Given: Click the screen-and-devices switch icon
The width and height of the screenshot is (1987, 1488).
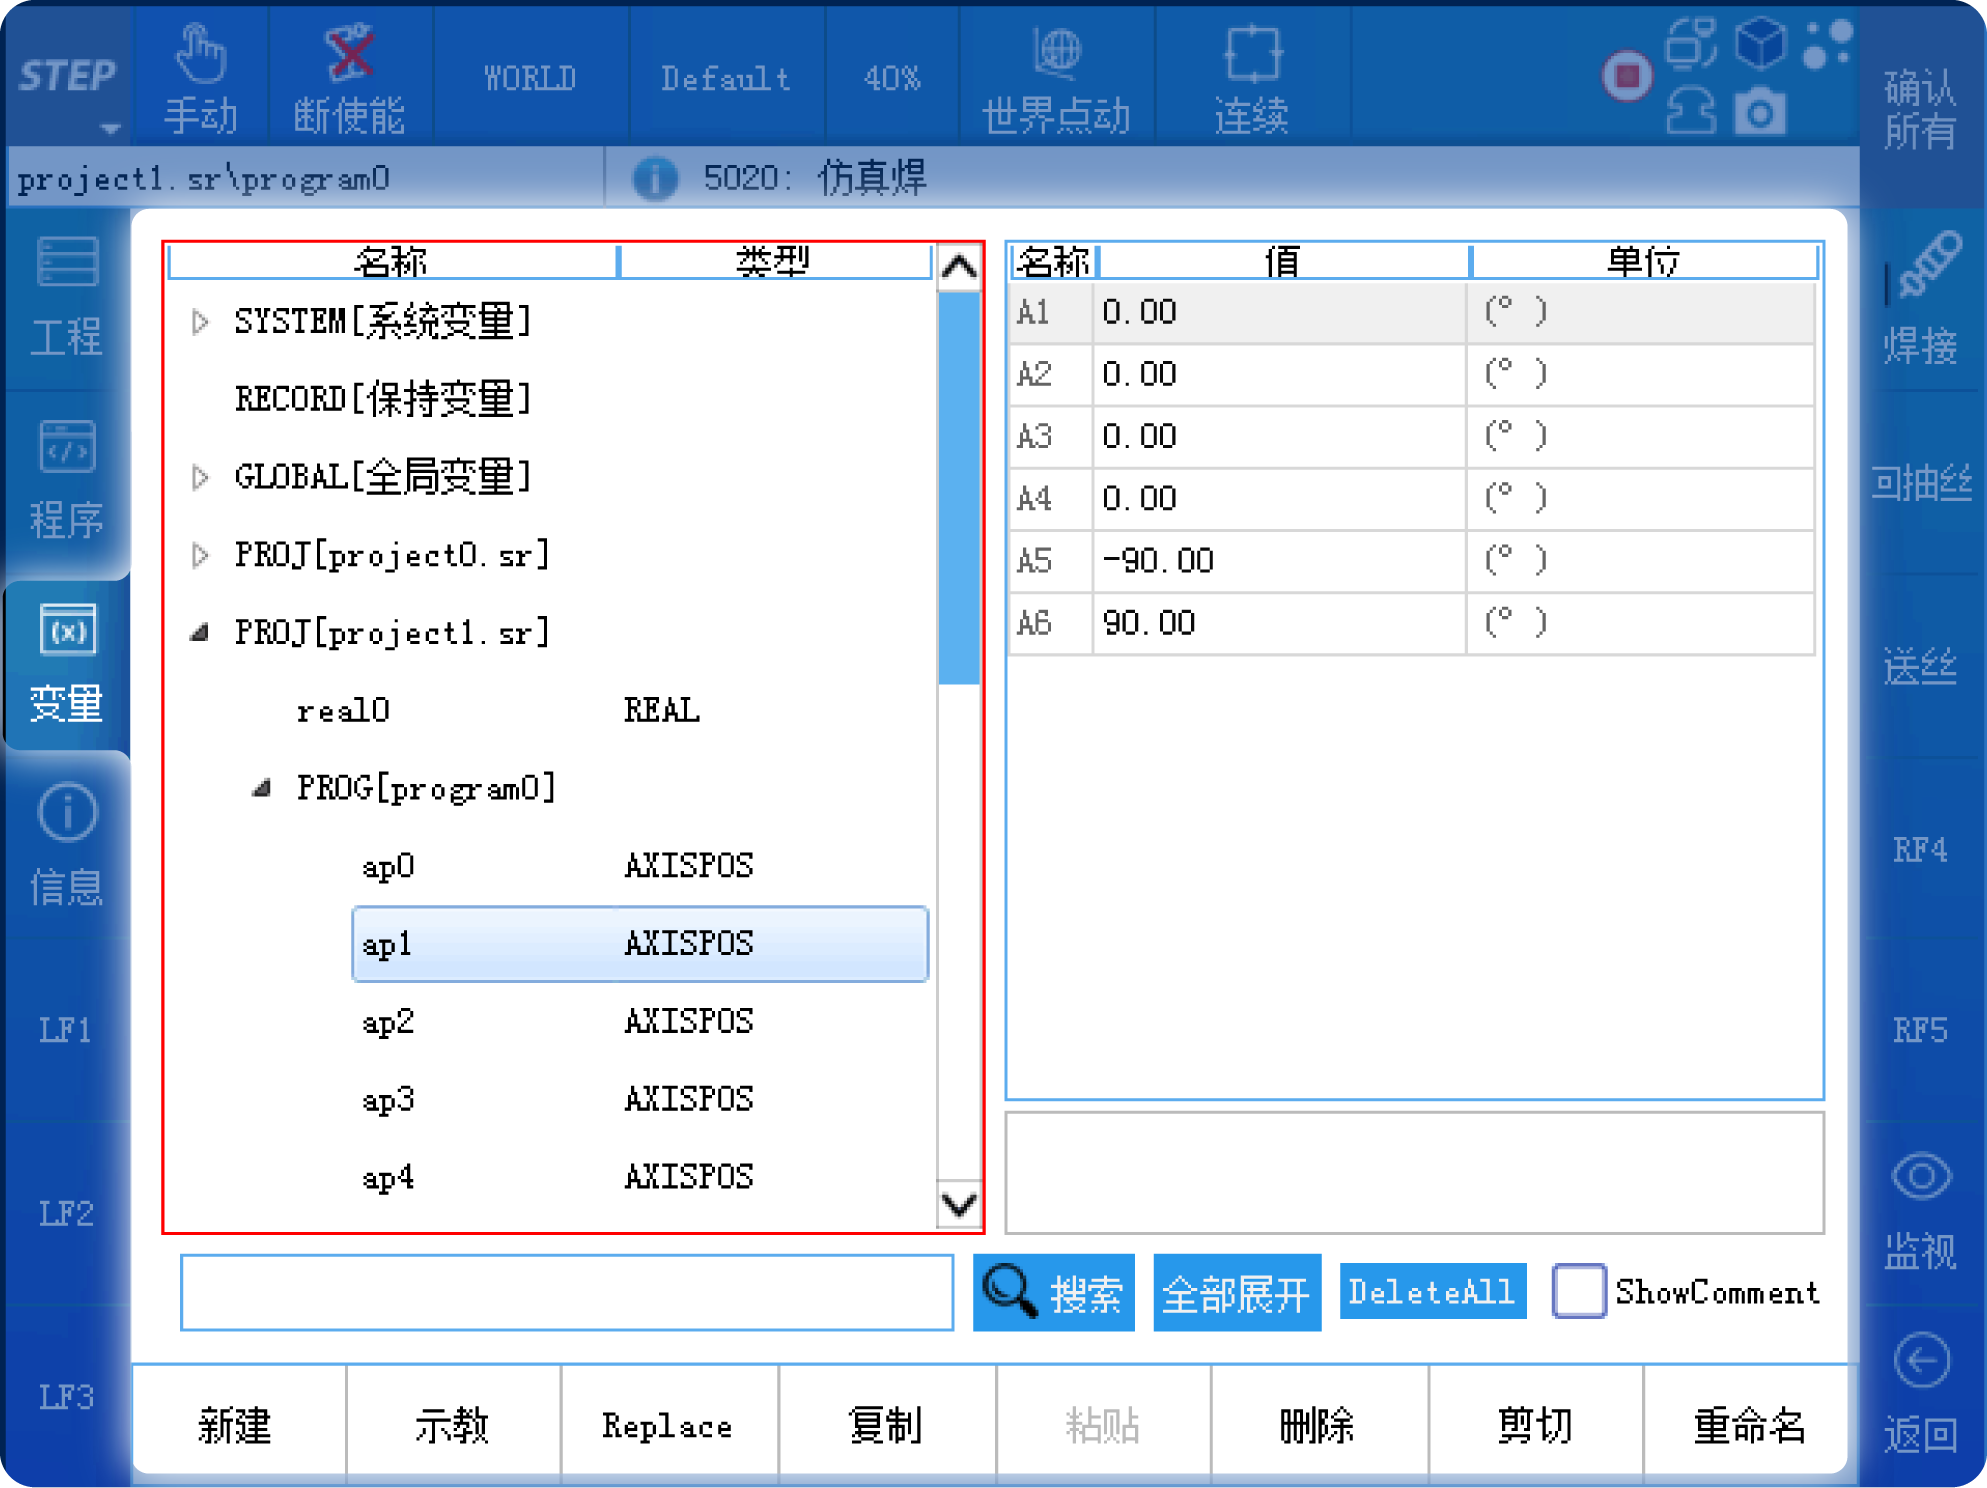Looking at the screenshot, I should (x=1691, y=42).
